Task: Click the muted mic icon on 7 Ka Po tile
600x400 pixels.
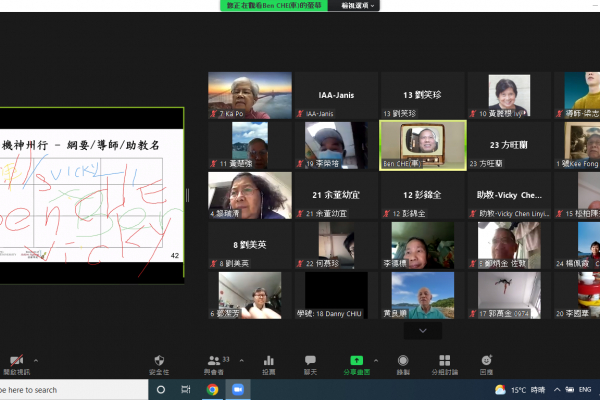Action: point(214,114)
